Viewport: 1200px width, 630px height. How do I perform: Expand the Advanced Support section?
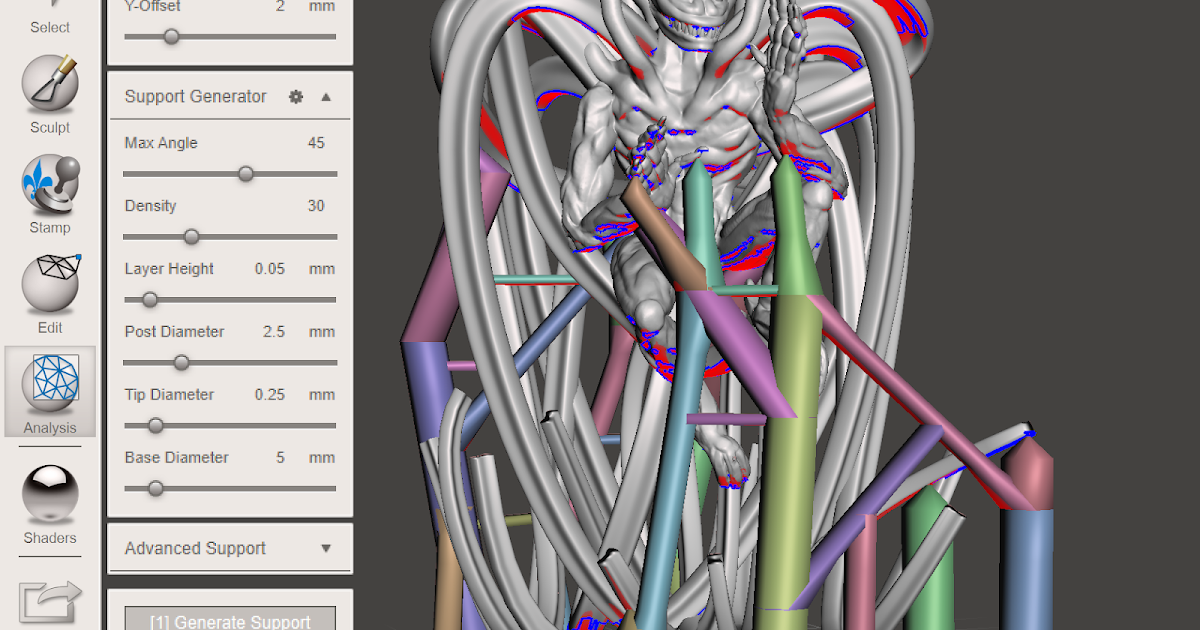pos(325,548)
